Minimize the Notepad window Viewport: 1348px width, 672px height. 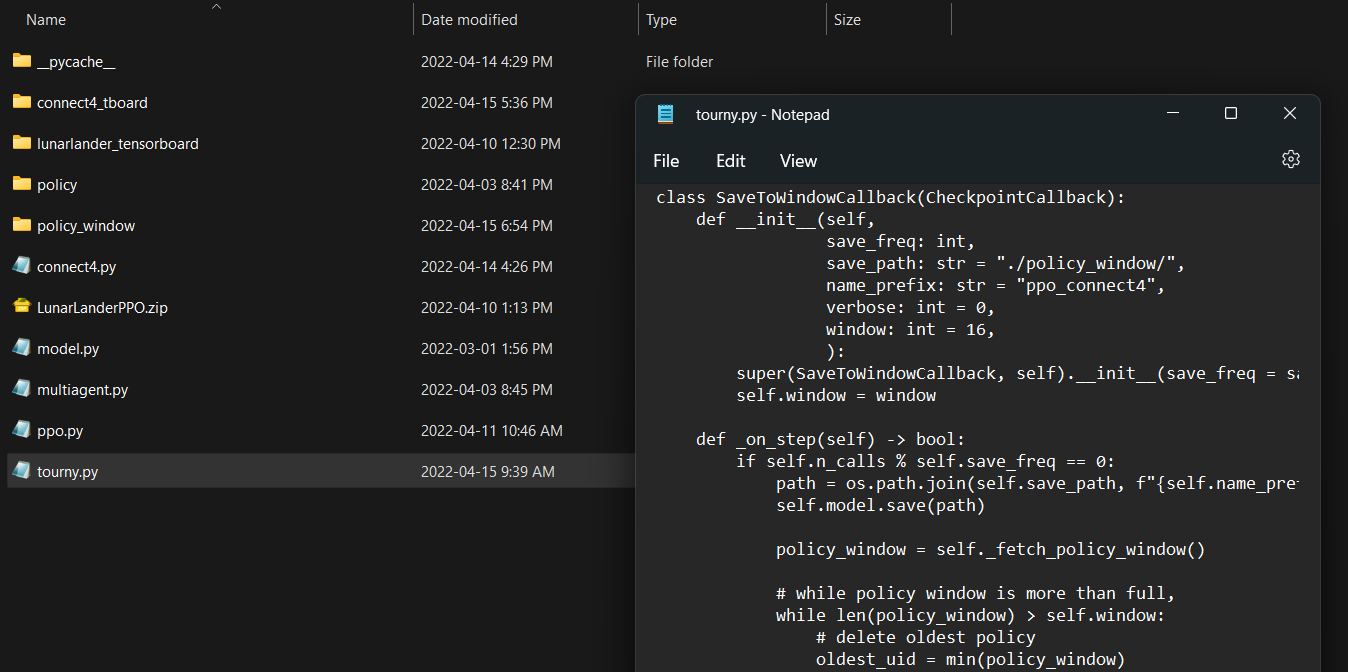tap(1172, 114)
